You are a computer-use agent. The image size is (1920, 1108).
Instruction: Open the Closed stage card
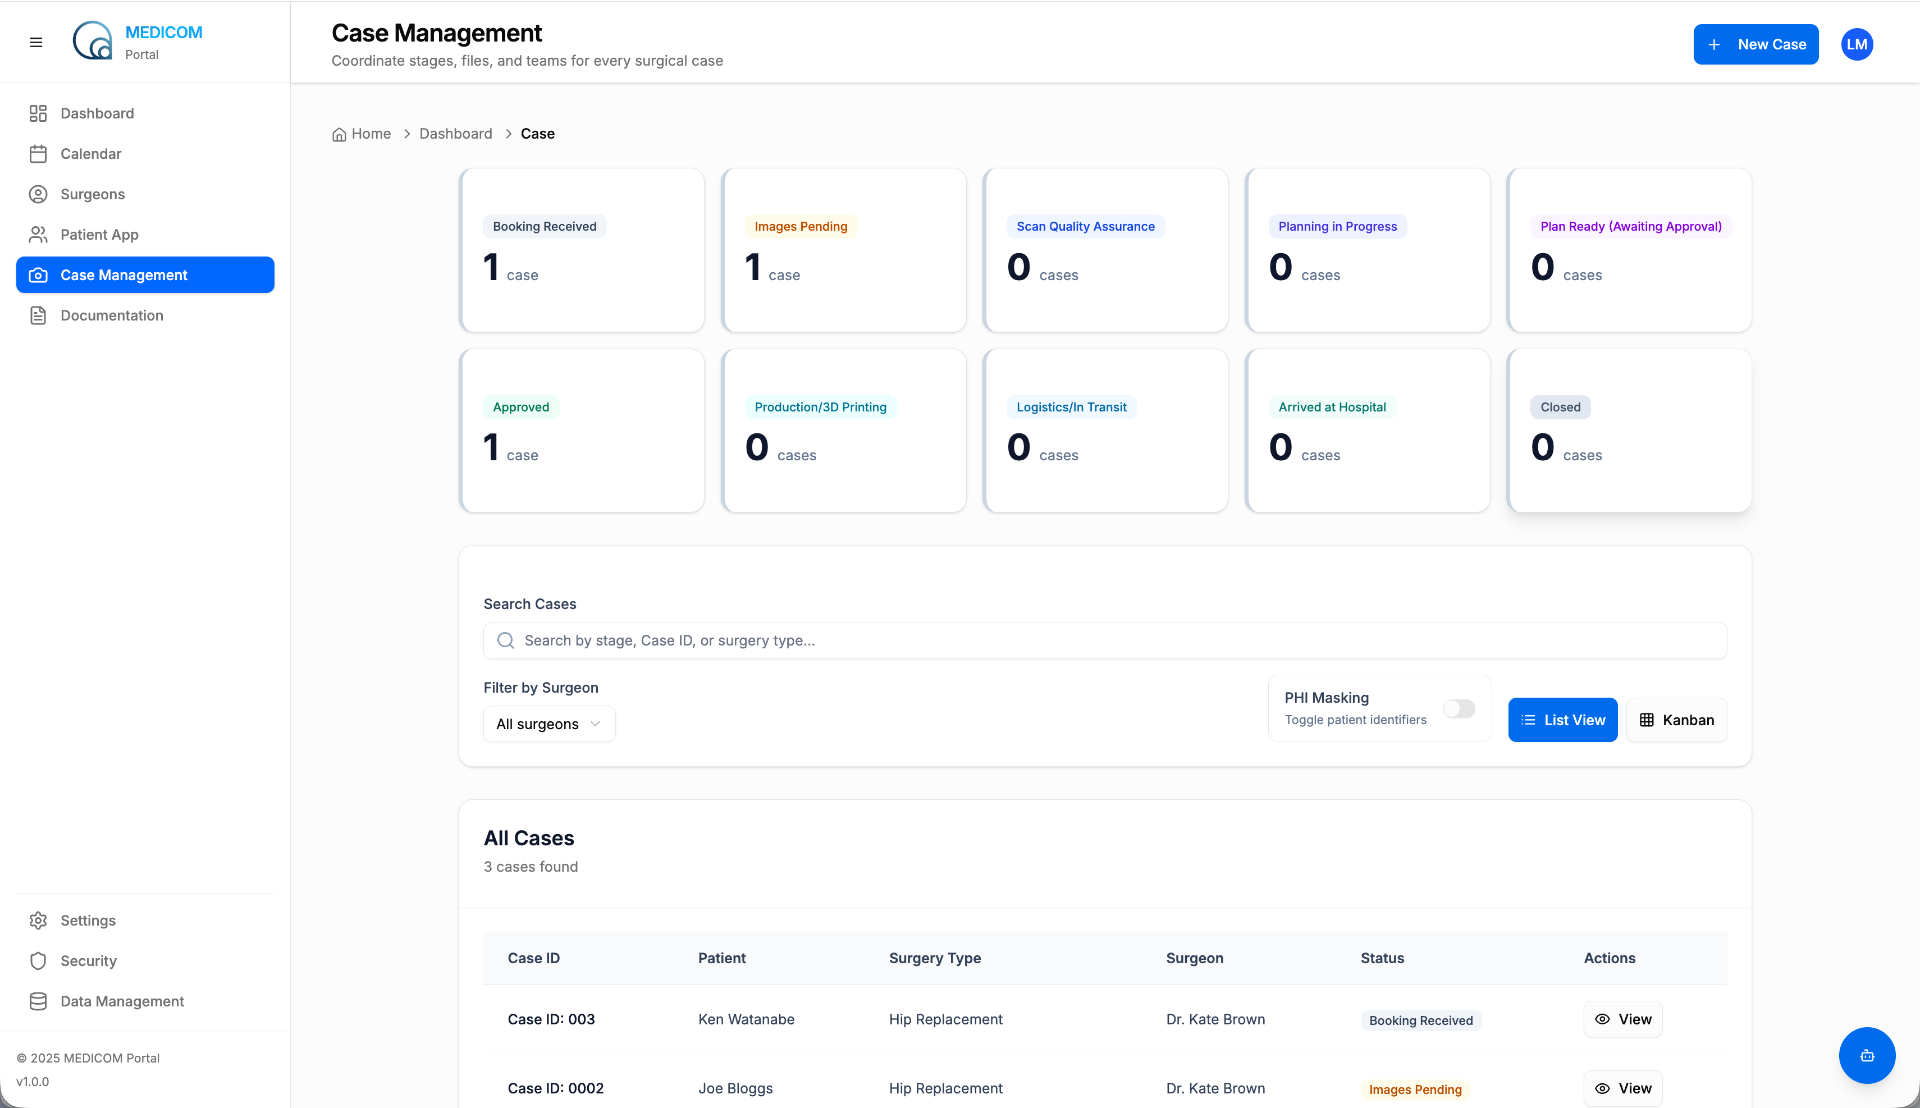coord(1630,431)
